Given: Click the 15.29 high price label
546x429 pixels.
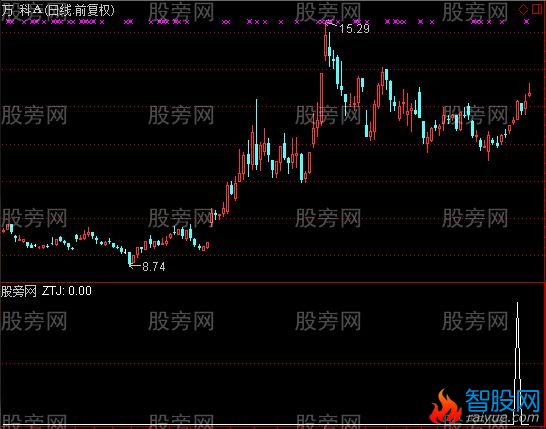Looking at the screenshot, I should click(354, 29).
